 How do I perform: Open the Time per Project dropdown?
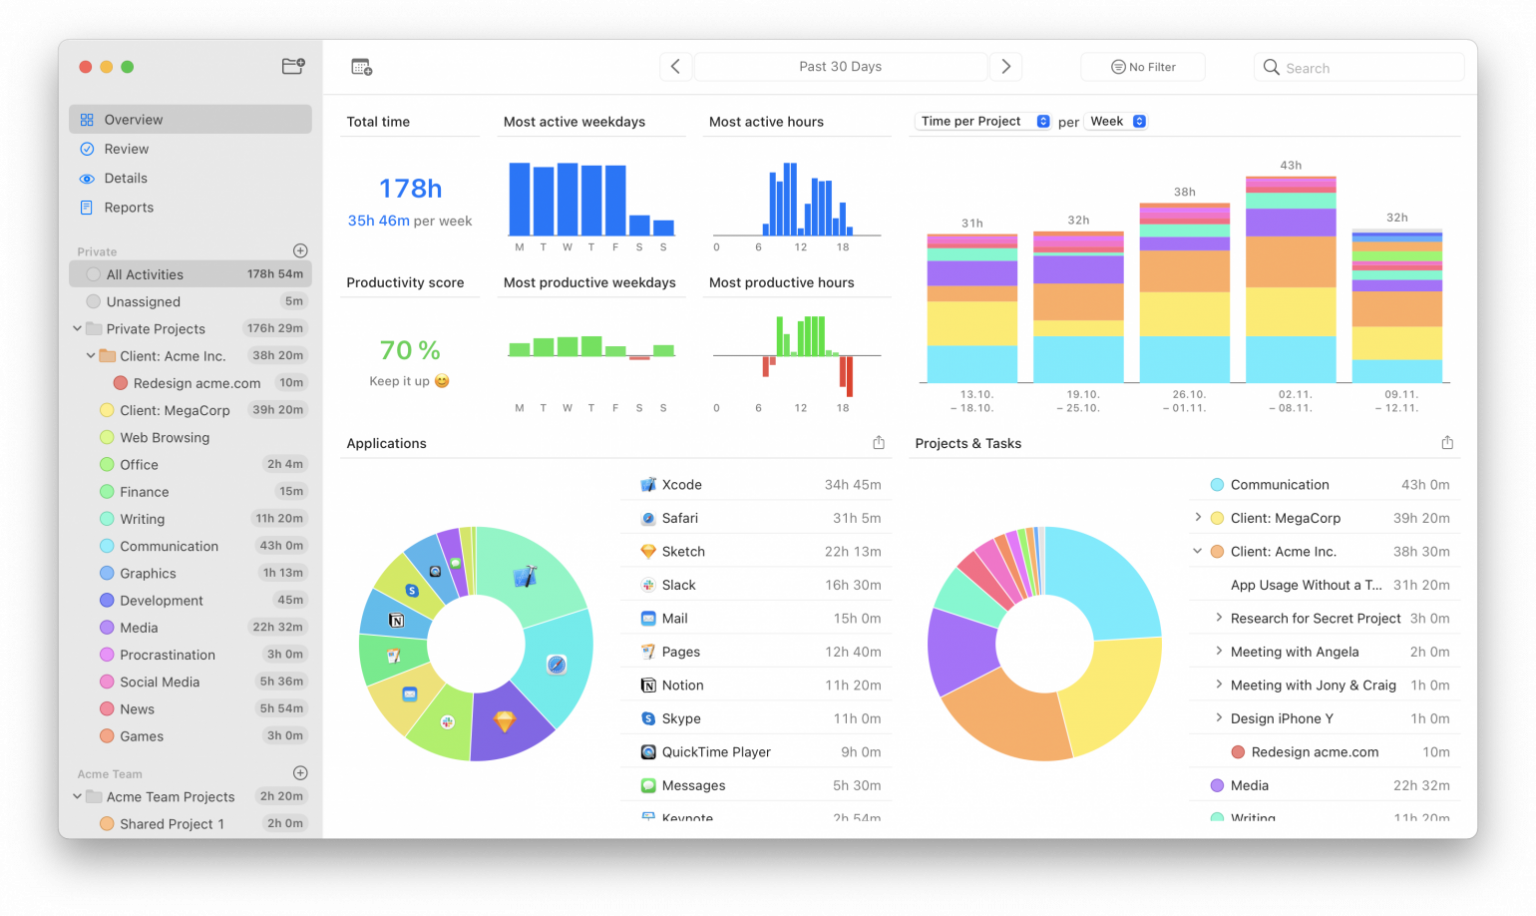[x=982, y=121]
